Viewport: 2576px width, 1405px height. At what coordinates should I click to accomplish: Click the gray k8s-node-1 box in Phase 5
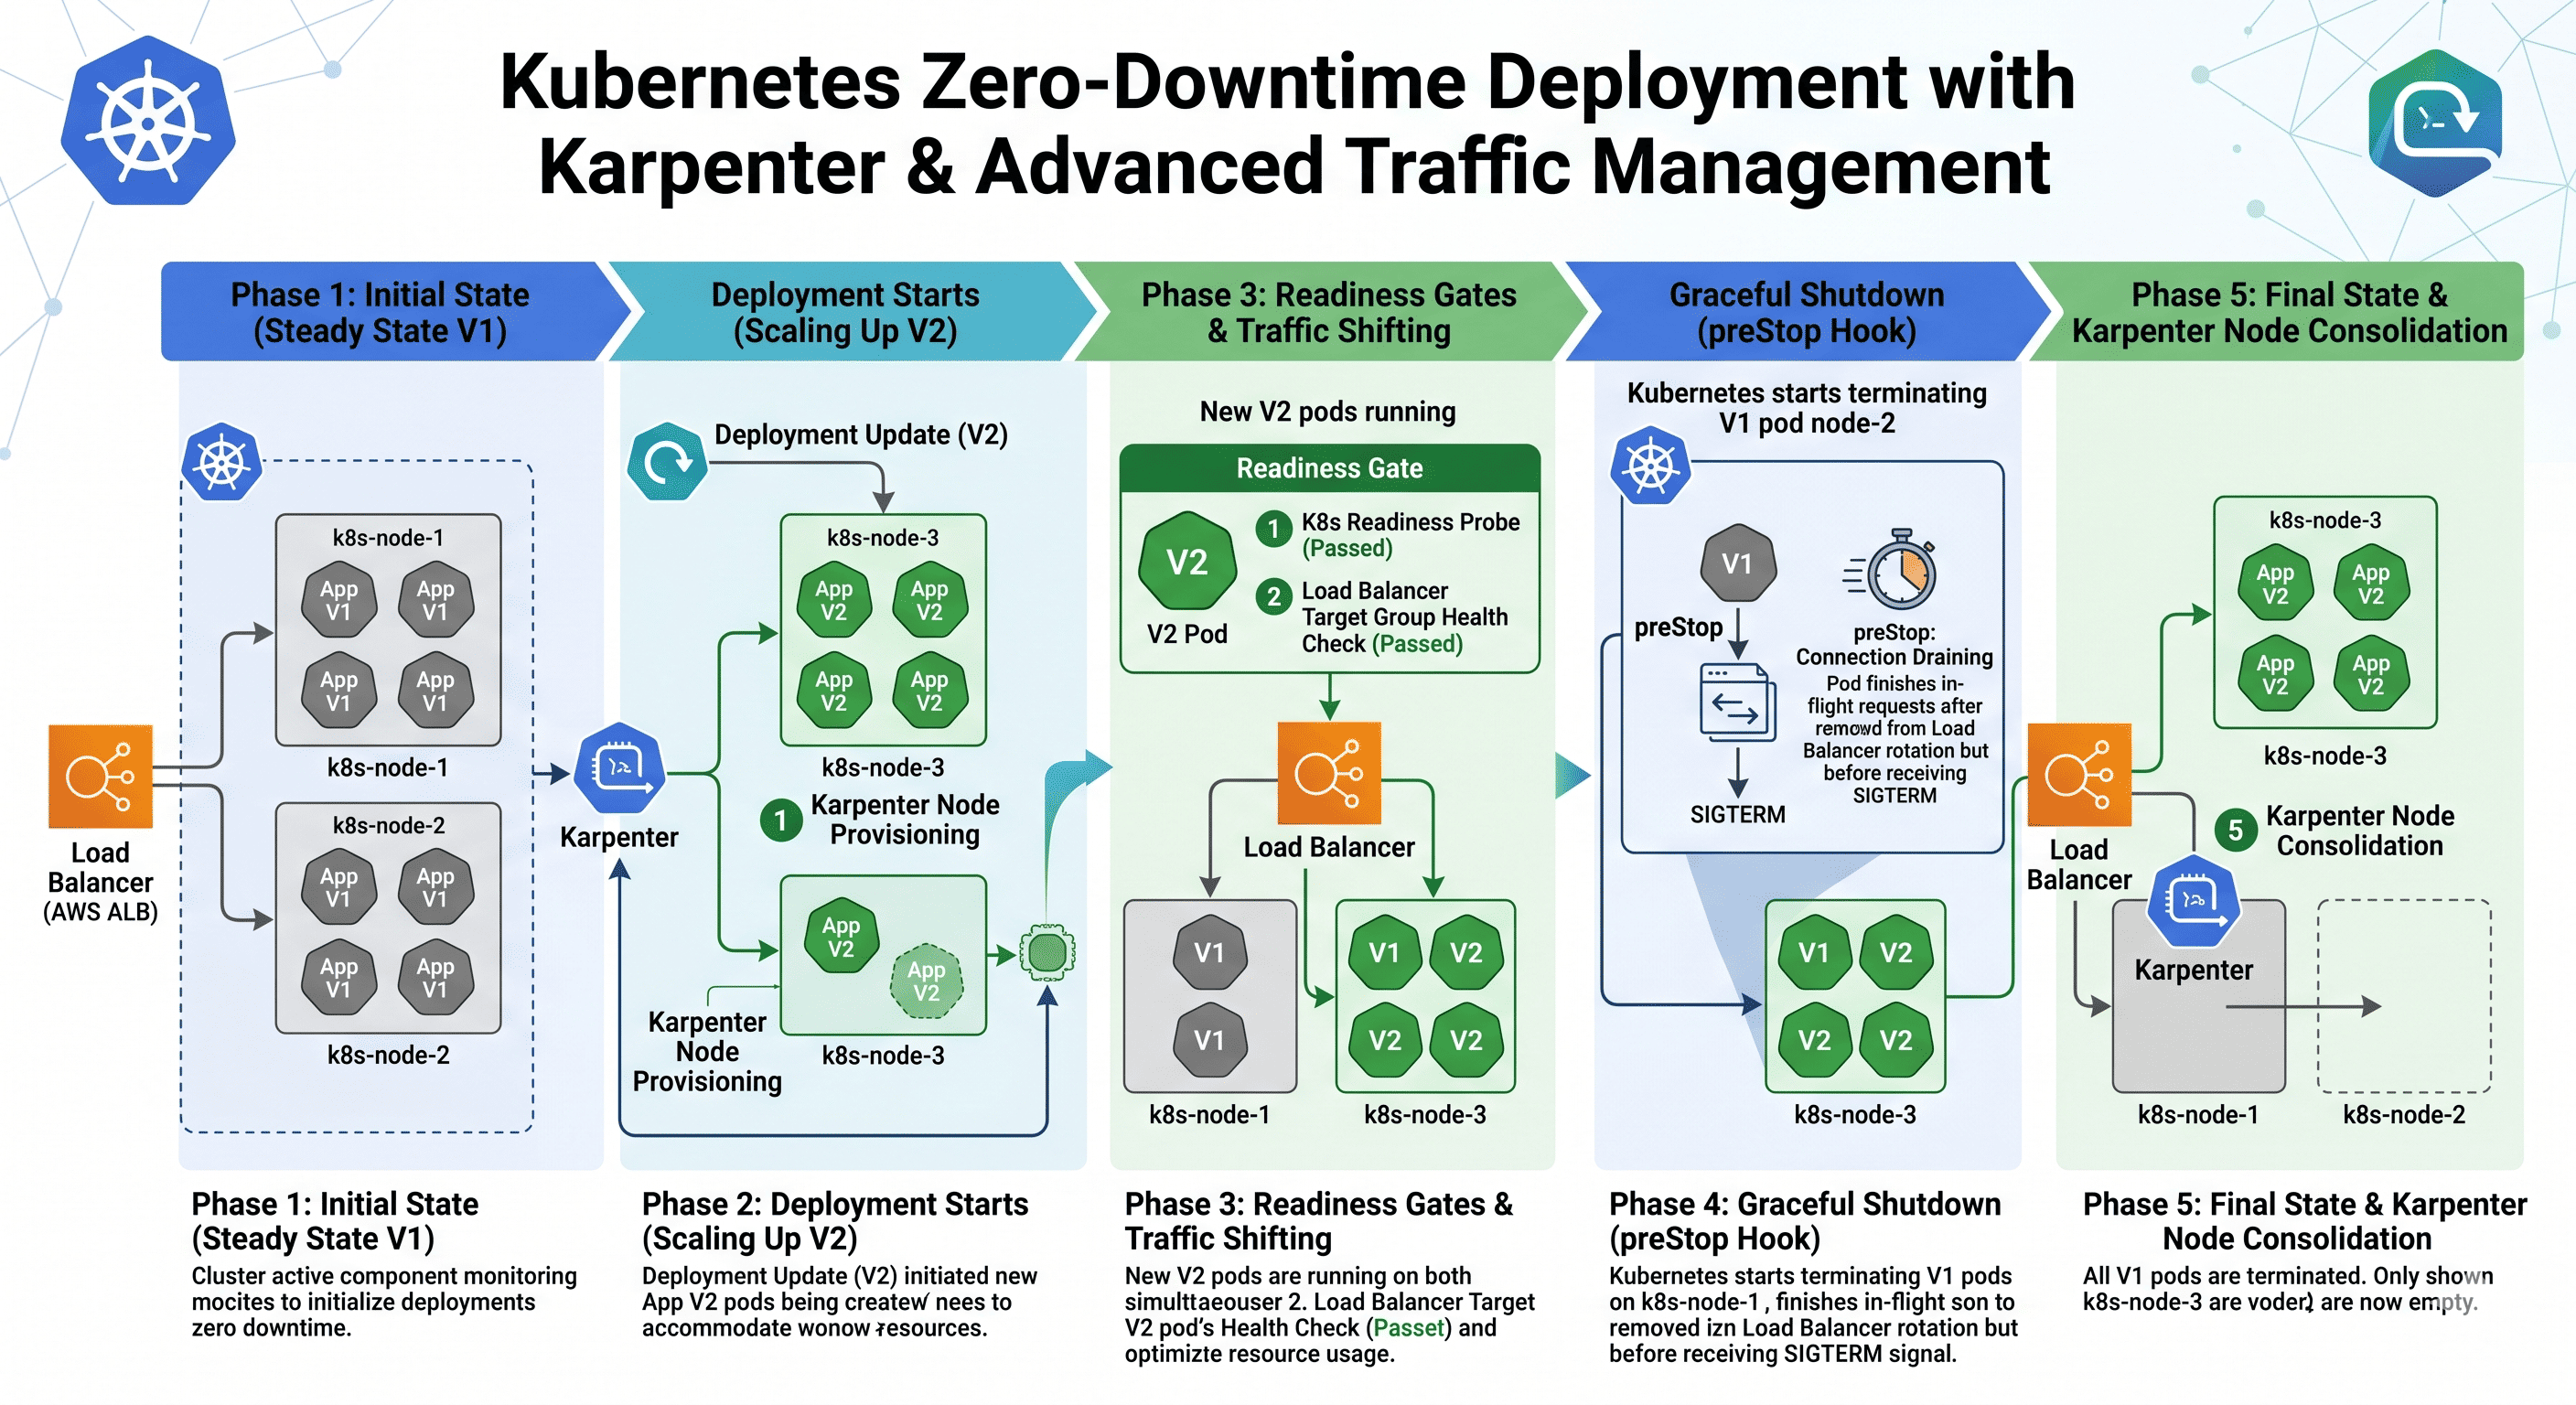(x=2198, y=996)
